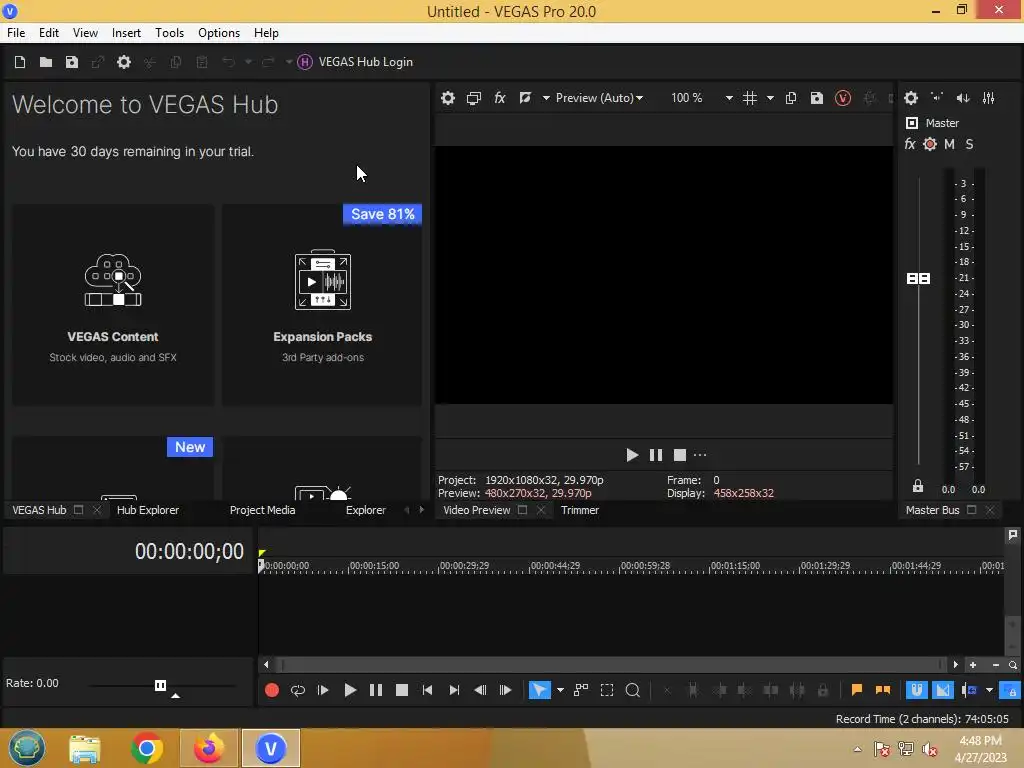Open Master automation settings gear icon

tap(930, 144)
